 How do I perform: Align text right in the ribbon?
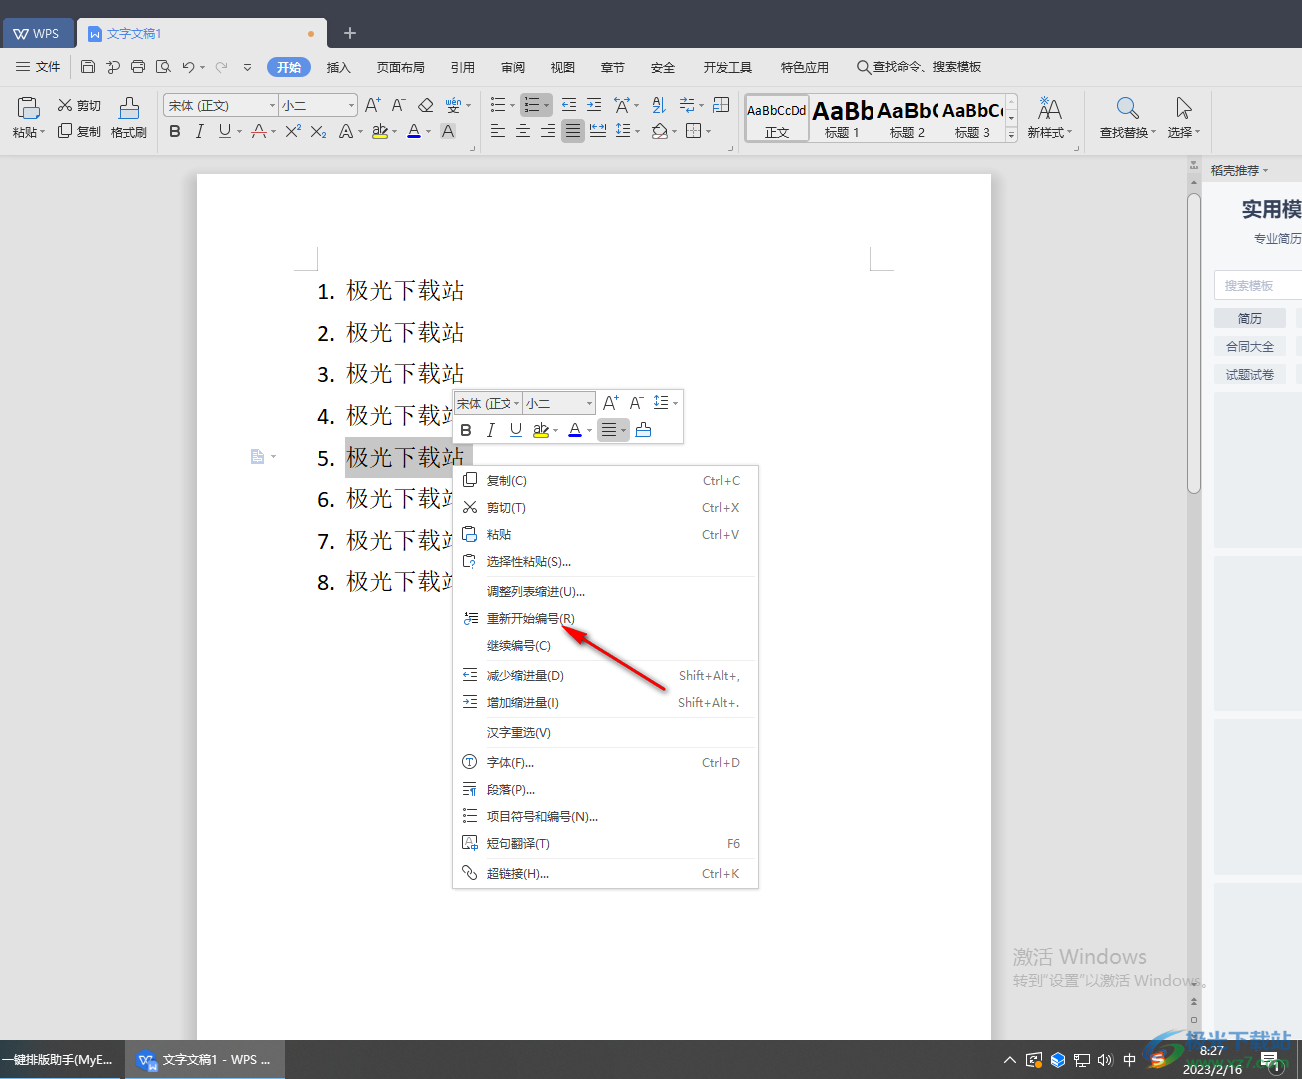coord(548,131)
